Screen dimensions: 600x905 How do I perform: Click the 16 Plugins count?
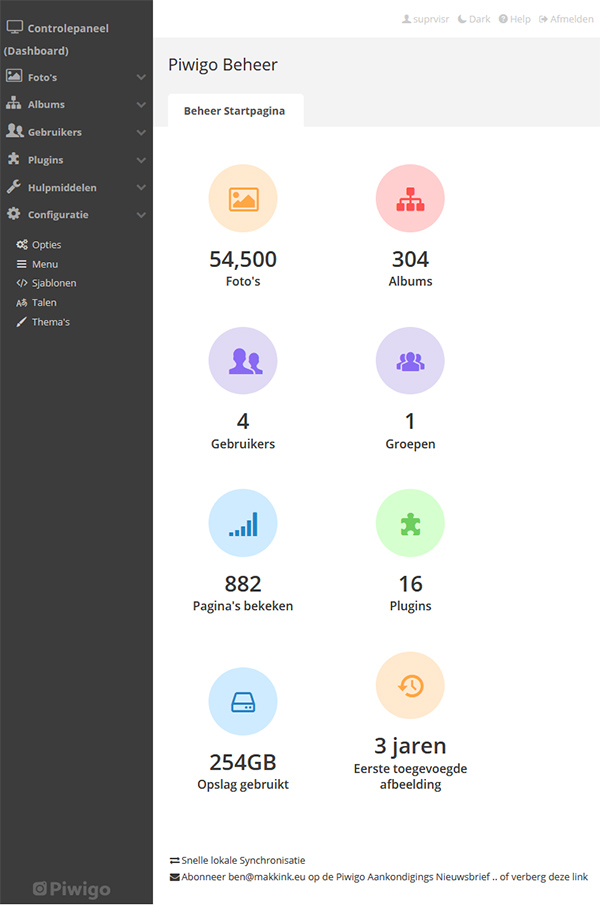tap(410, 584)
